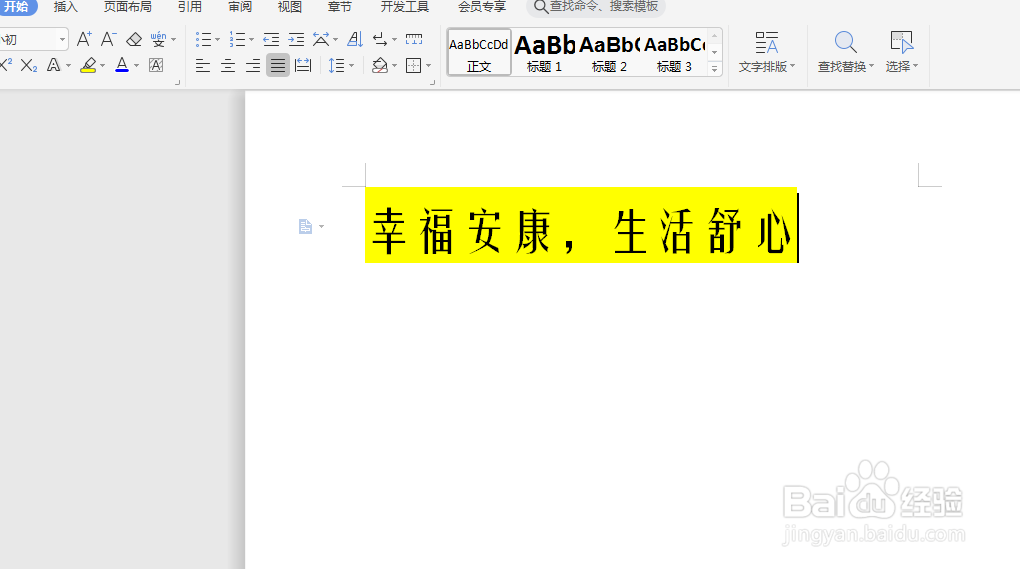Open 选择 menu

pyautogui.click(x=902, y=52)
